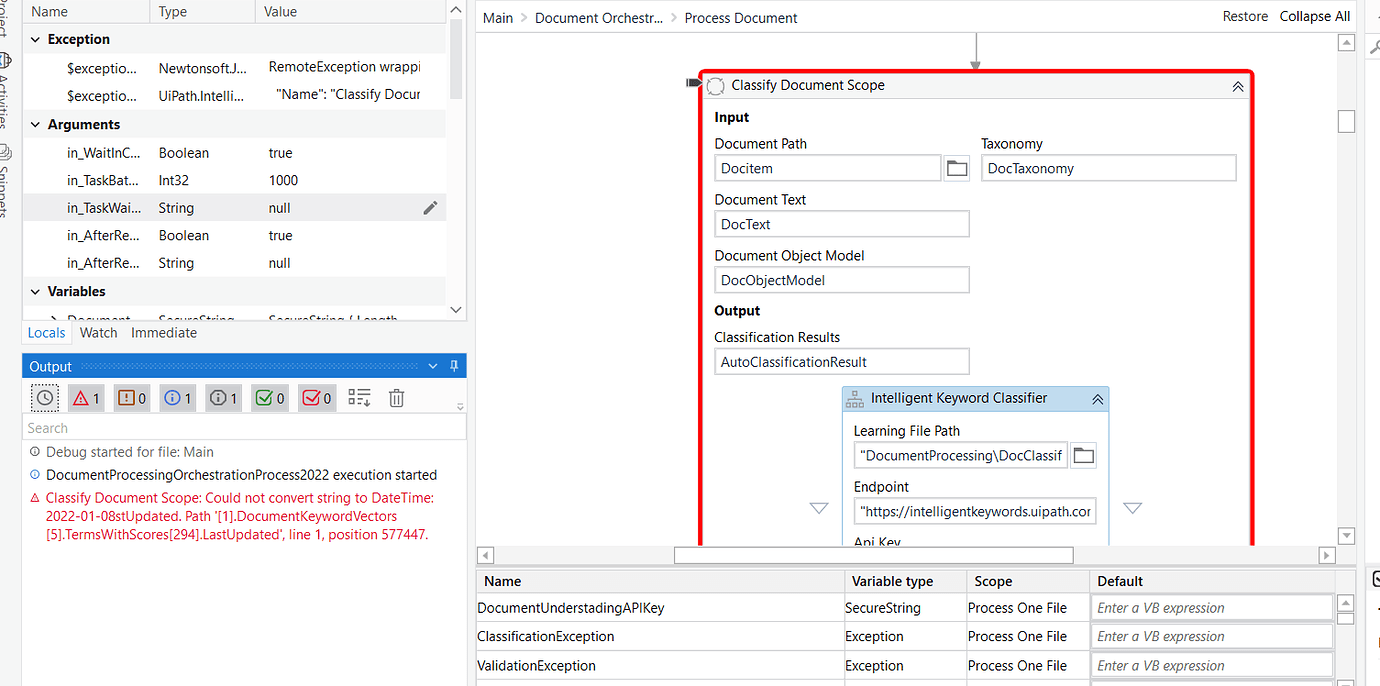Screen dimensions: 1380x686
Task: Click the Restore button
Action: 1245,16
